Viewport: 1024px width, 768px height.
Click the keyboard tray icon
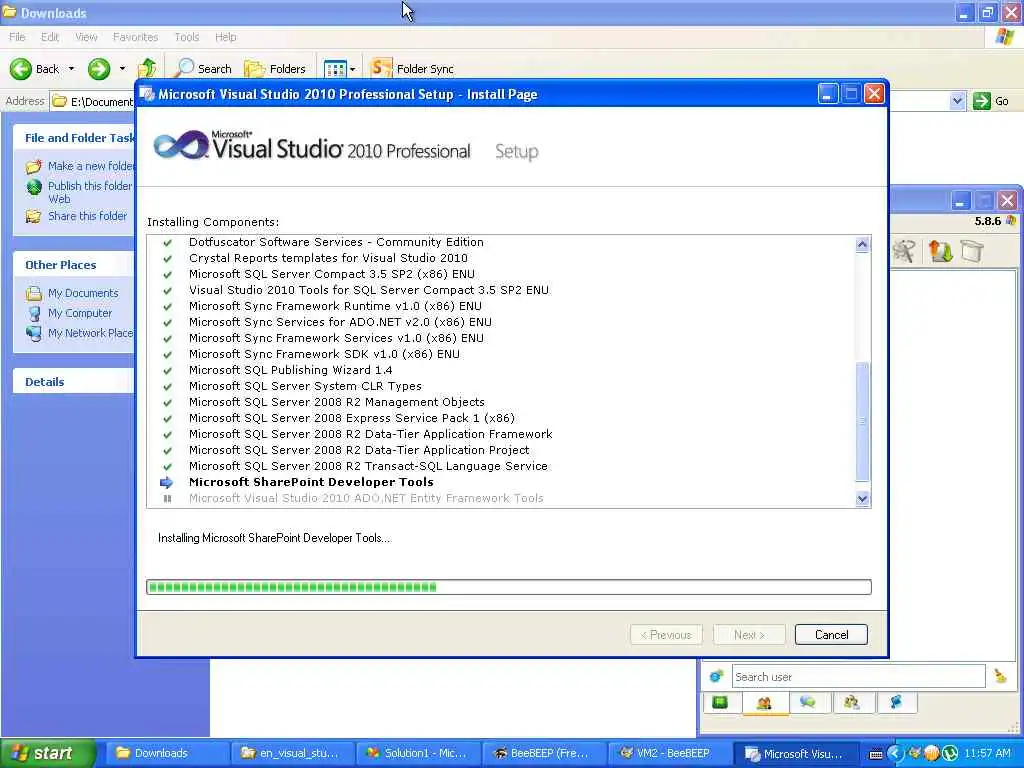point(876,754)
